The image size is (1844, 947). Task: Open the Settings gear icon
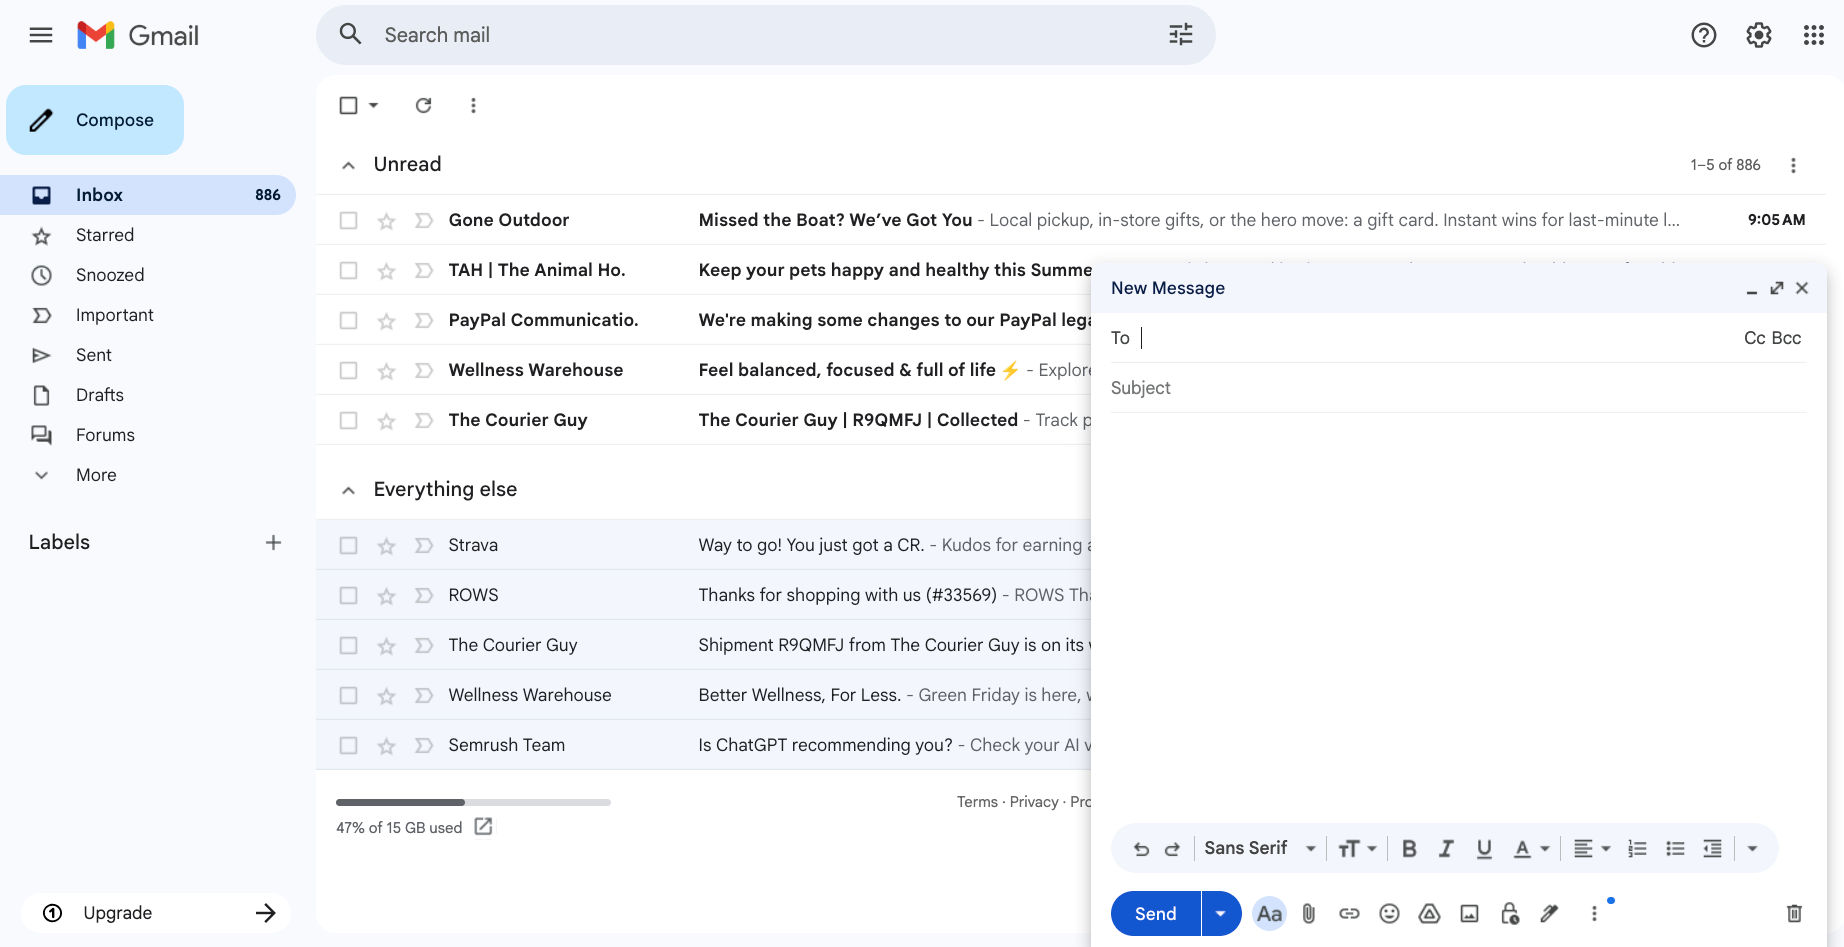1759,35
